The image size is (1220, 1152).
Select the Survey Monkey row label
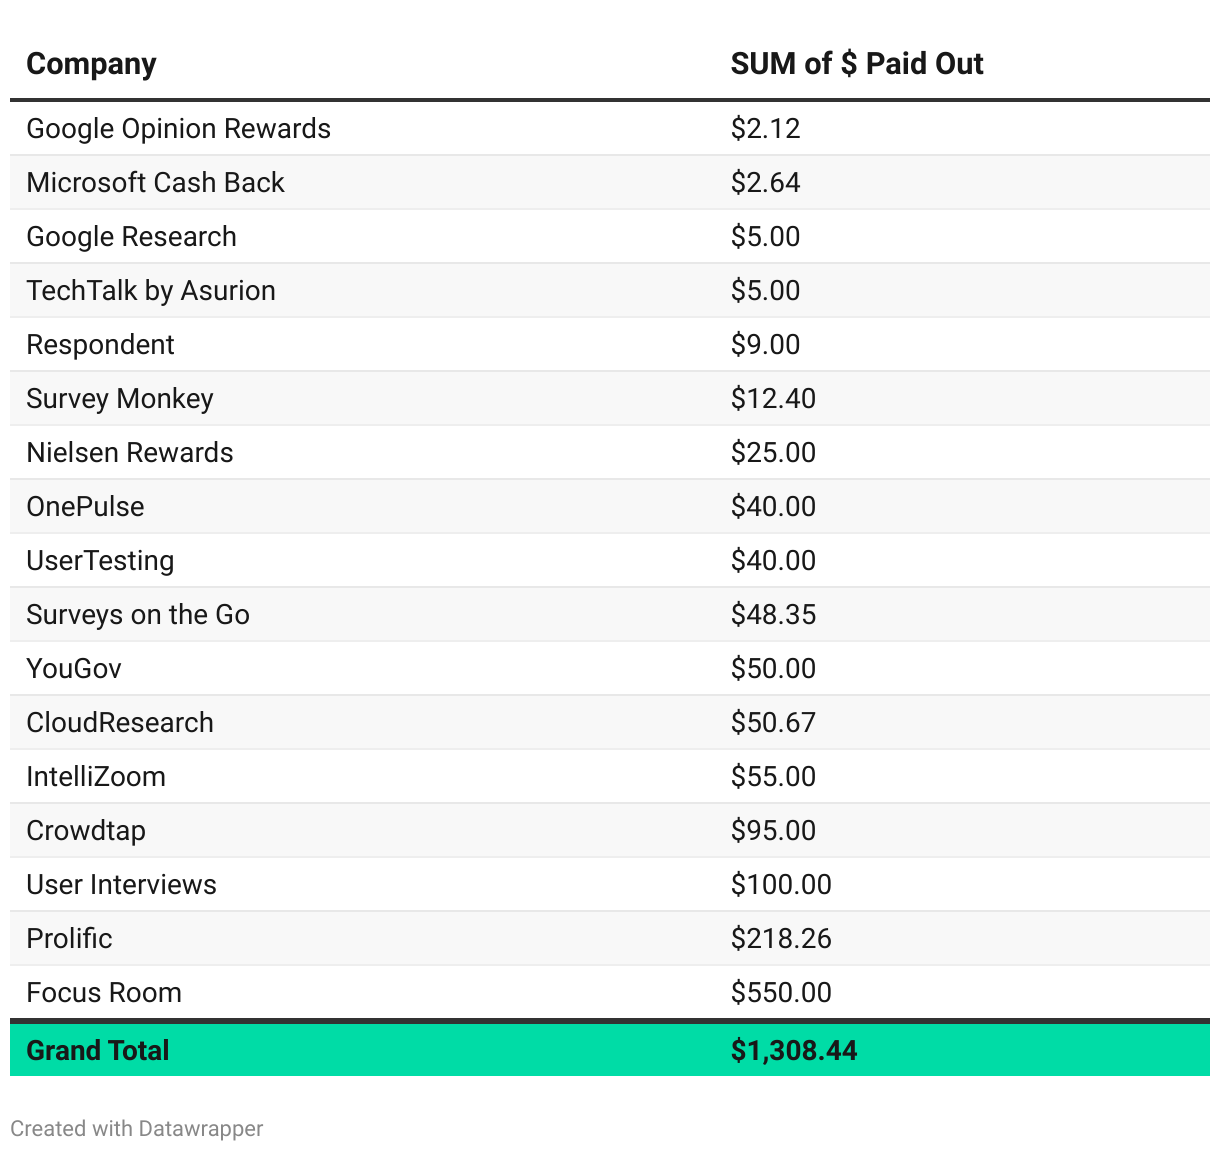pyautogui.click(x=120, y=399)
